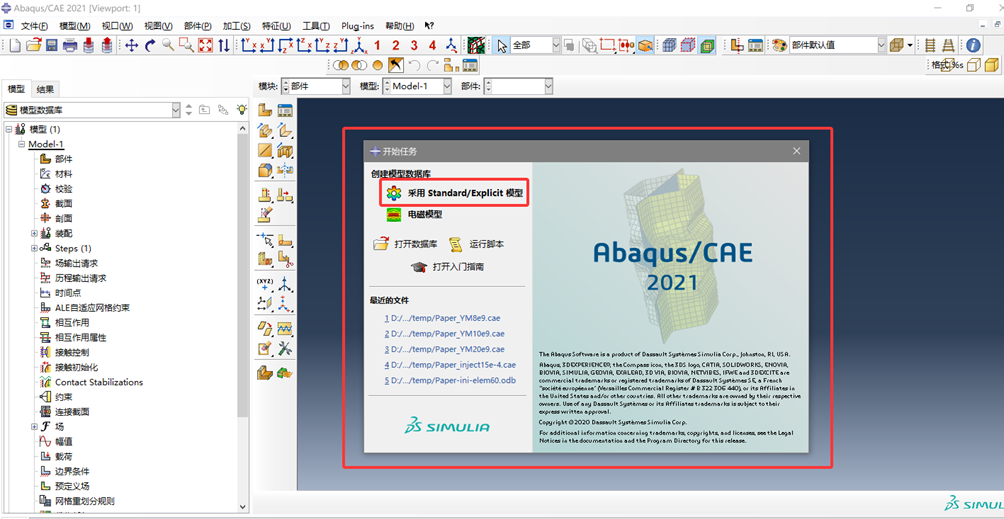Click the wrench and screwdriver repair tool
This screenshot has width=1004, height=519.
tap(285, 349)
